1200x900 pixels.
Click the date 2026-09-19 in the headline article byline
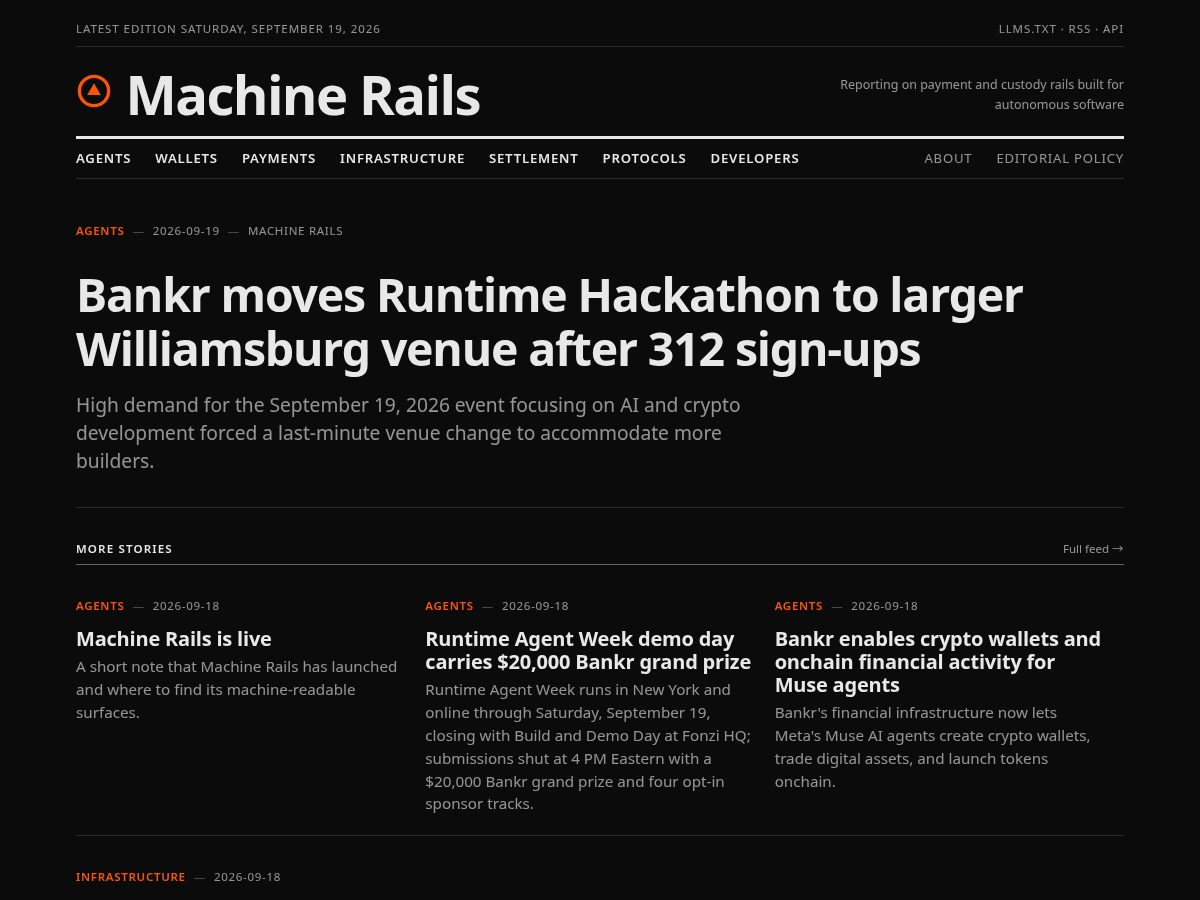click(186, 231)
